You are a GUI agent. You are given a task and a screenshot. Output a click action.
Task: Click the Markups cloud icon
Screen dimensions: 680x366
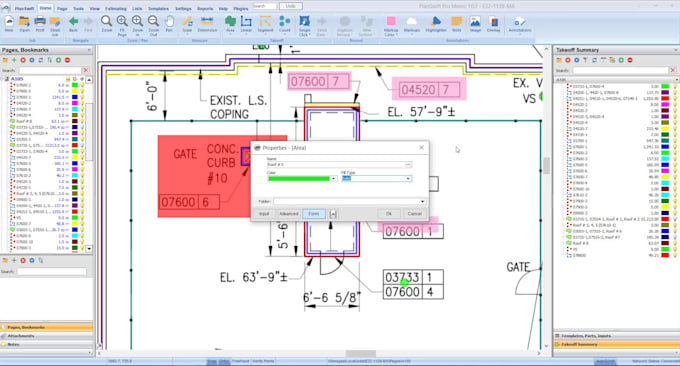click(x=412, y=24)
